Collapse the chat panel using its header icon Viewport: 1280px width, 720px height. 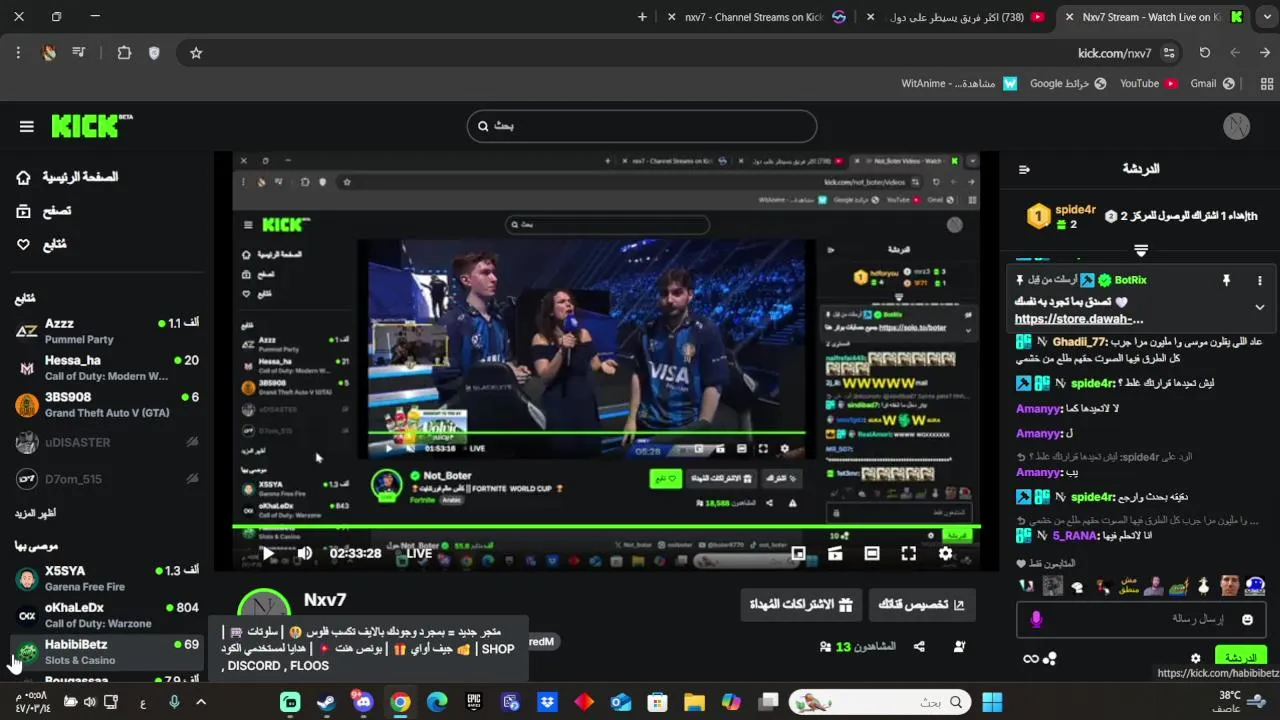coord(1024,169)
